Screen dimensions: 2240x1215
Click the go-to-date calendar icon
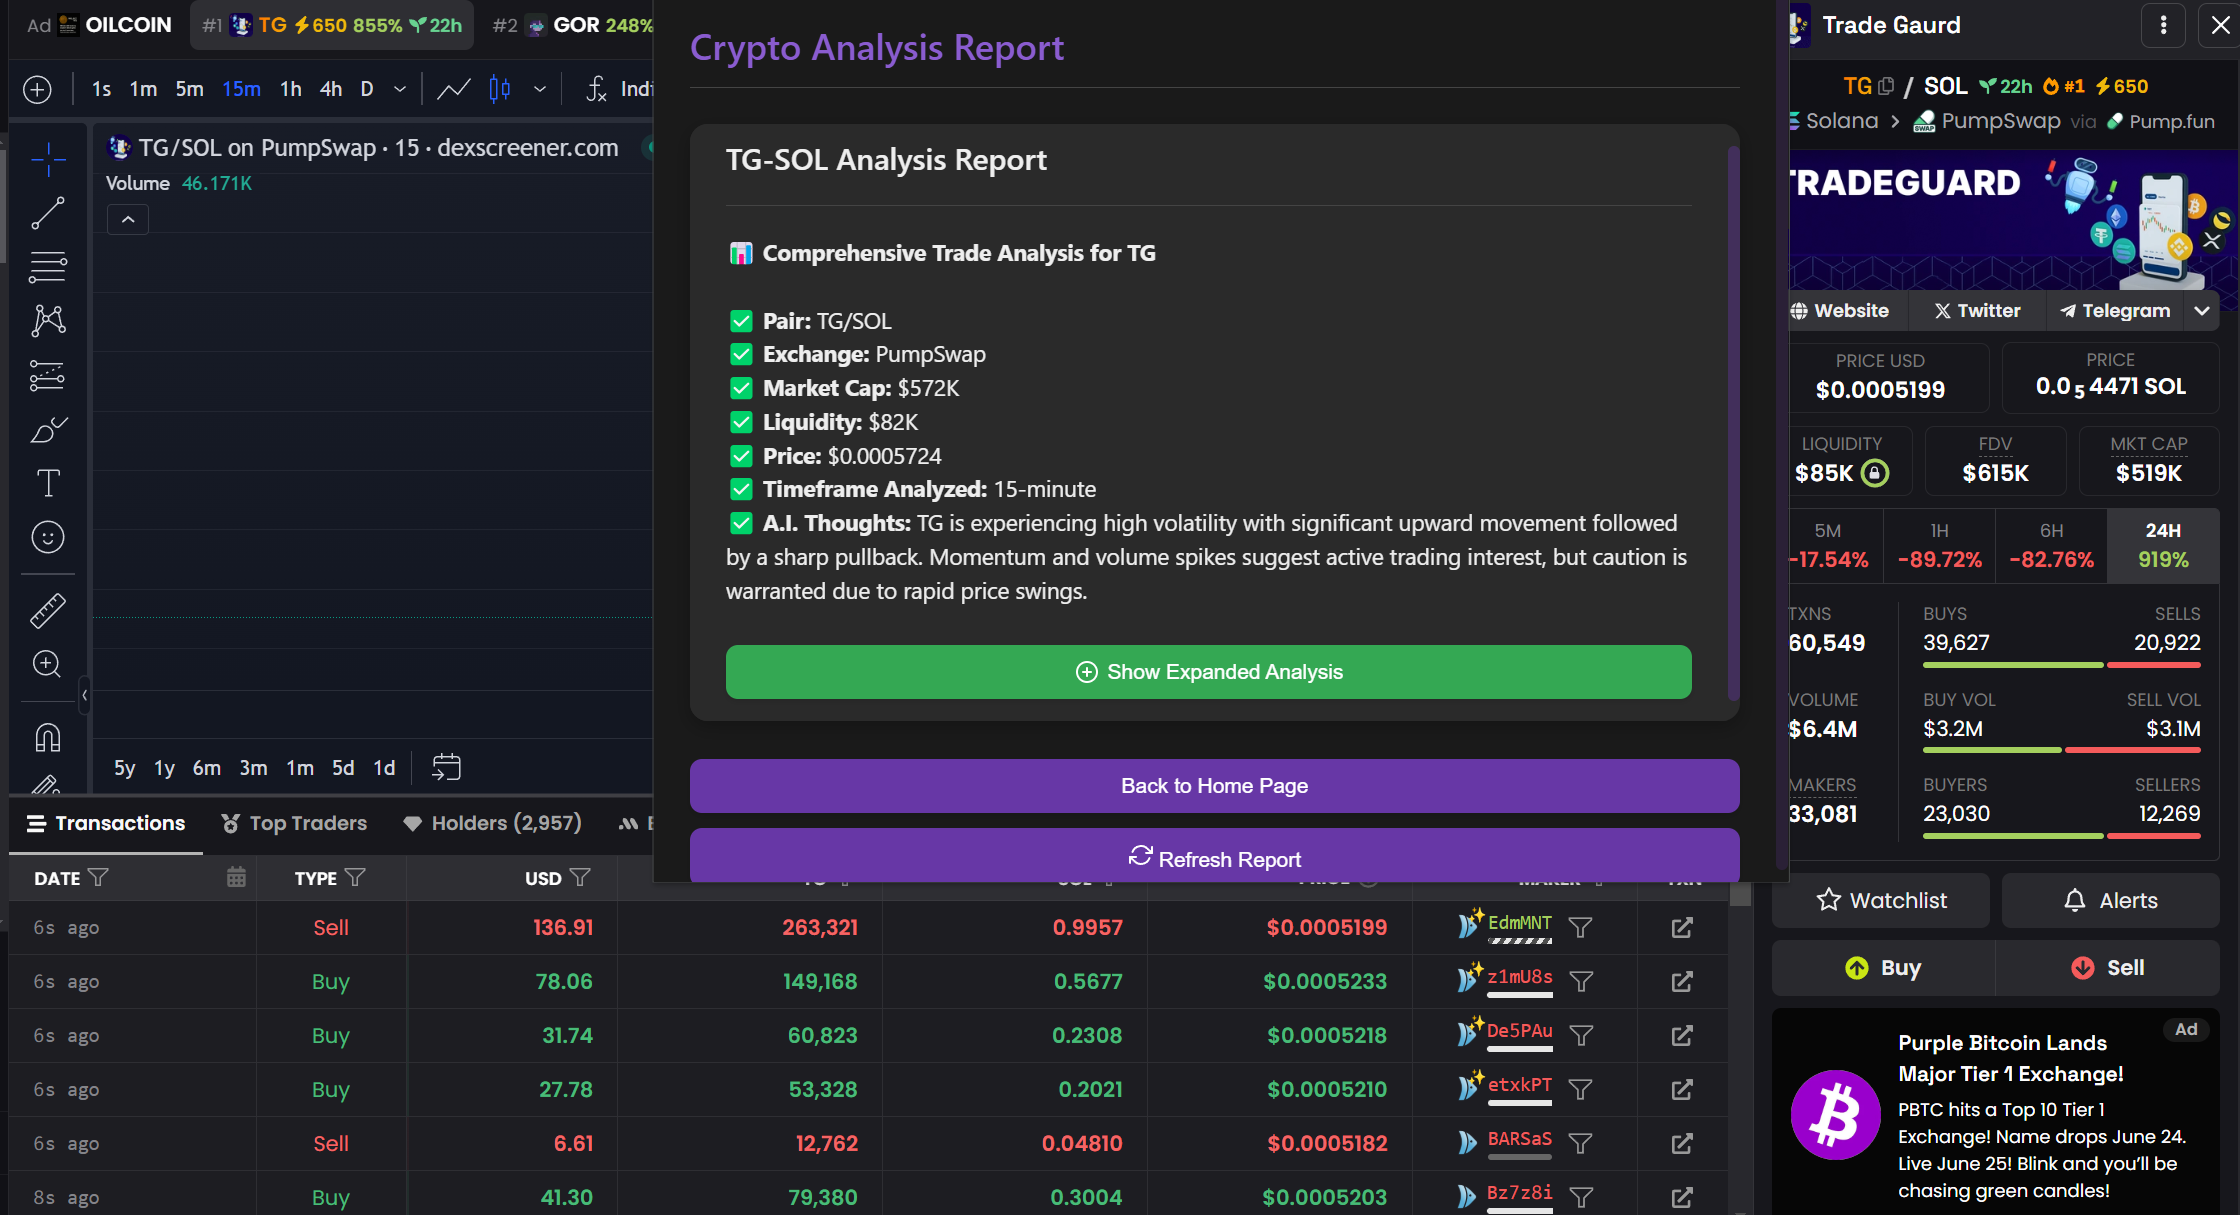coord(446,767)
